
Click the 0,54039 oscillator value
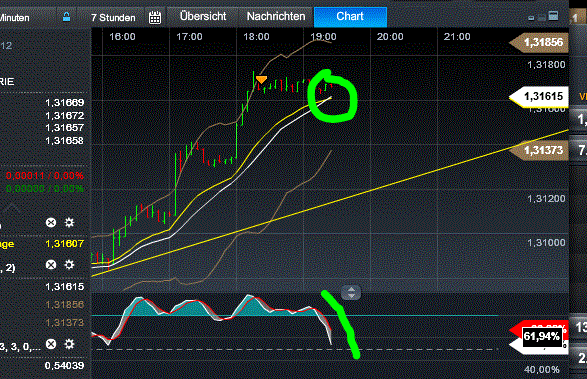coord(64,366)
